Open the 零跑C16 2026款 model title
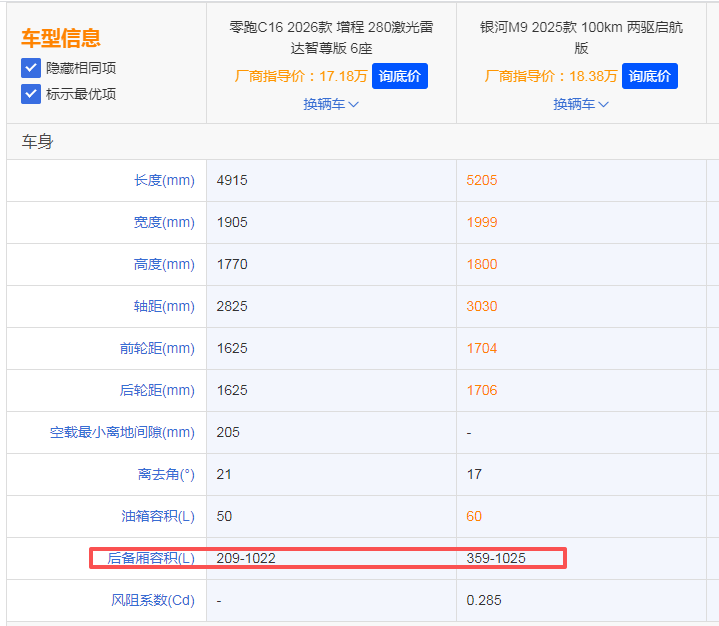The height and width of the screenshot is (626, 719). (x=331, y=37)
